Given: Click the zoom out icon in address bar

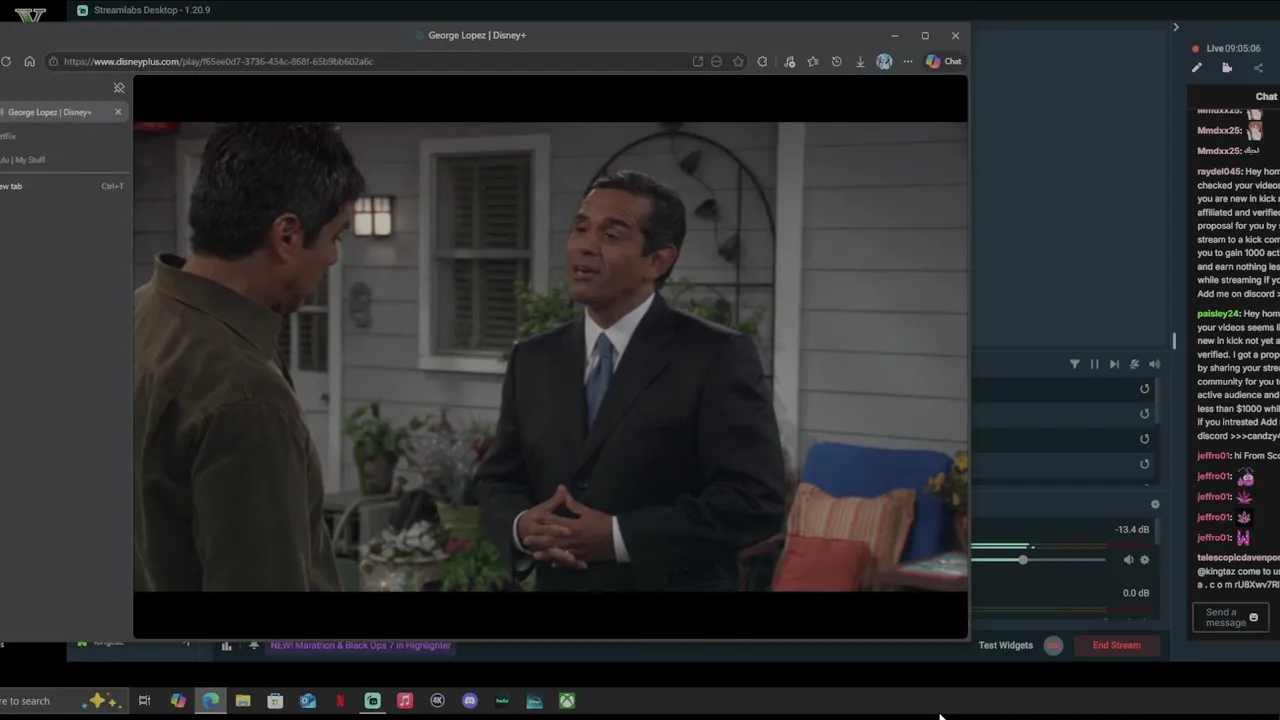Looking at the screenshot, I should [716, 61].
